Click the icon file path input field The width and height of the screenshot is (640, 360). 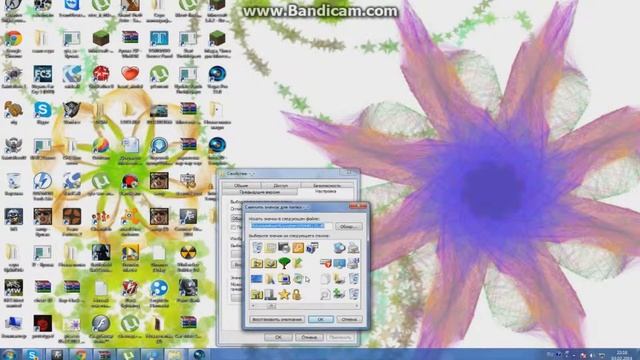tap(291, 226)
